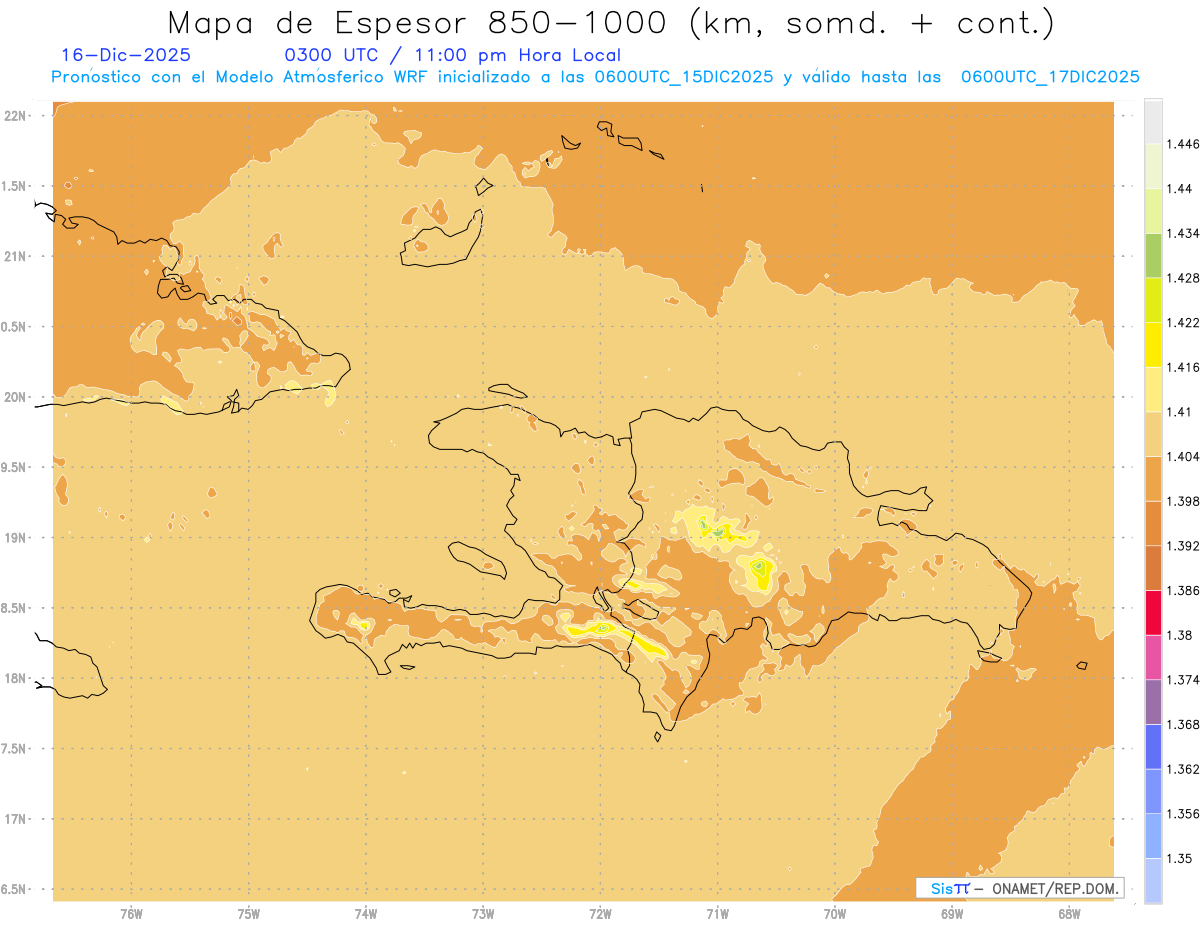This screenshot has height=927, width=1200.
Task: Select legend value 1.356
Action: [x=1183, y=813]
